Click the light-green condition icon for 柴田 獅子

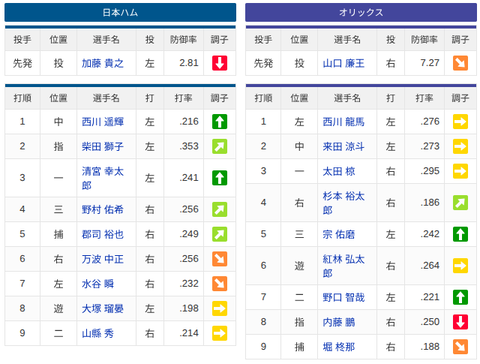pos(220,146)
